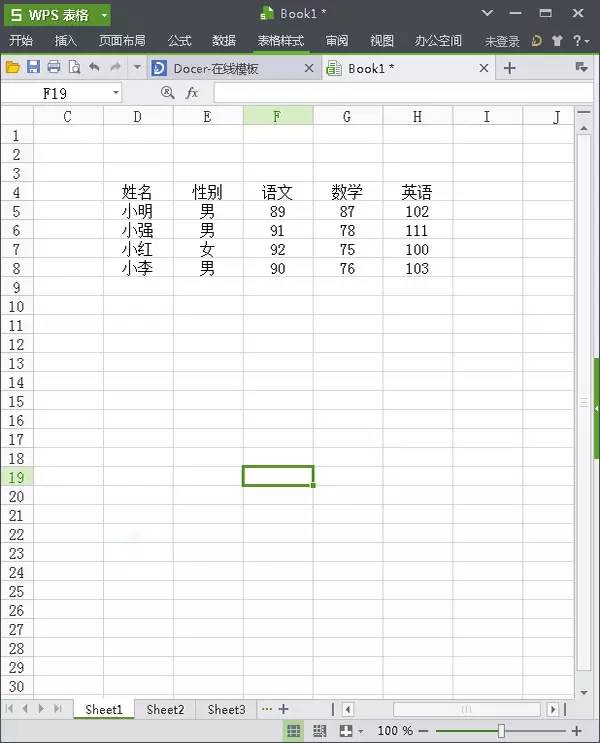Switch to Sheet3 tab
This screenshot has height=743, width=600.
(227, 709)
